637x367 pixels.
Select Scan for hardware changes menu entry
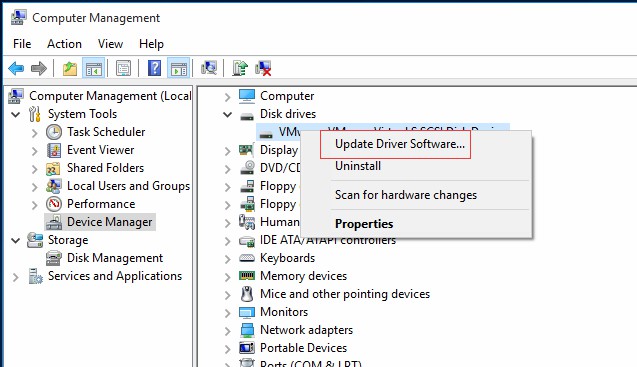pos(406,195)
